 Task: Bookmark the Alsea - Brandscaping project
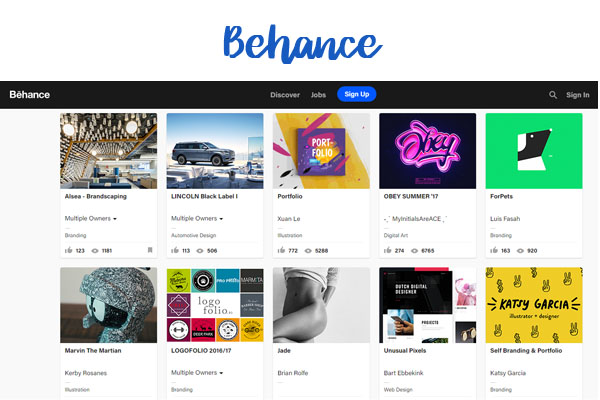pos(150,250)
